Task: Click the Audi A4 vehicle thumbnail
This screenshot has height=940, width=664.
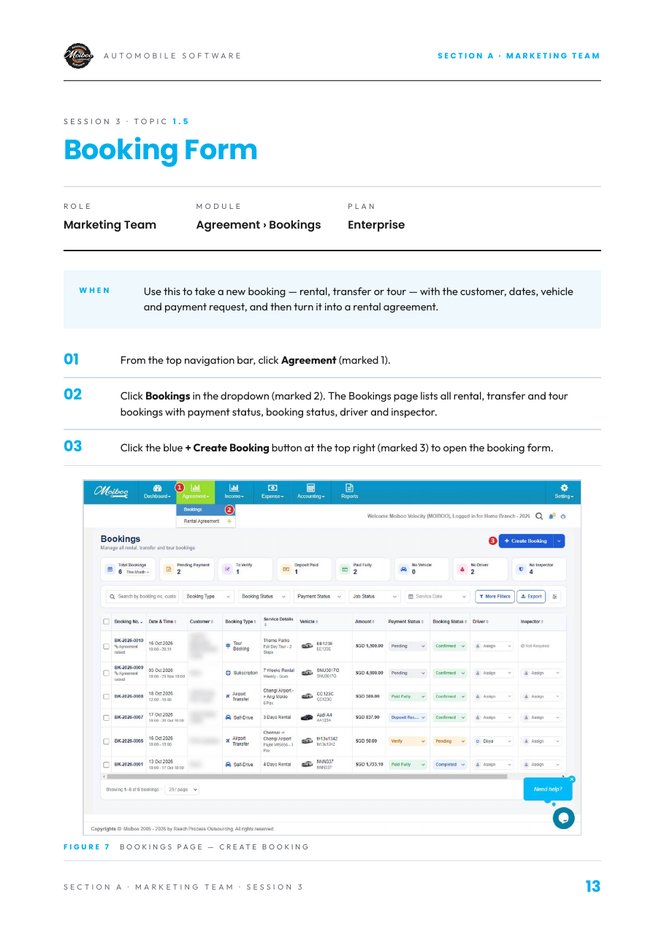Action: [306, 717]
